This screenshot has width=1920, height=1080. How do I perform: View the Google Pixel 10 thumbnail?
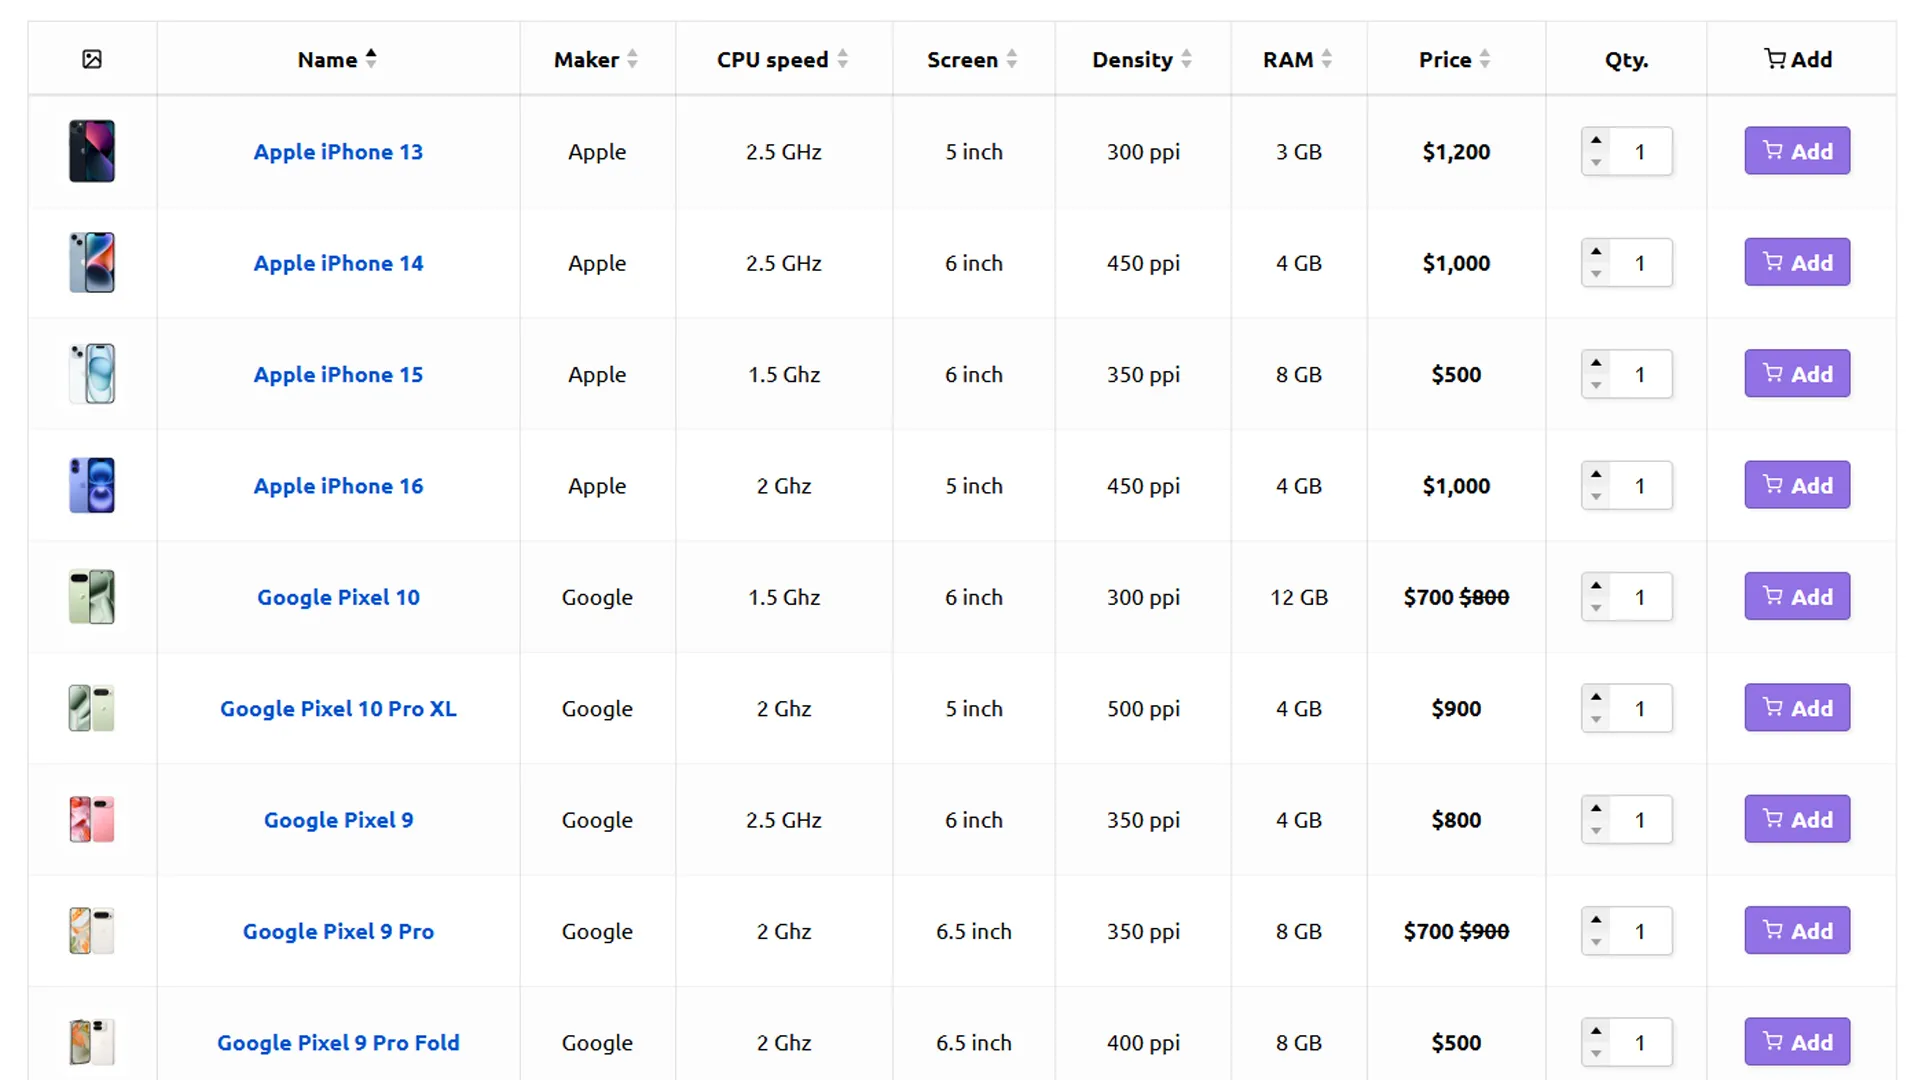tap(92, 597)
